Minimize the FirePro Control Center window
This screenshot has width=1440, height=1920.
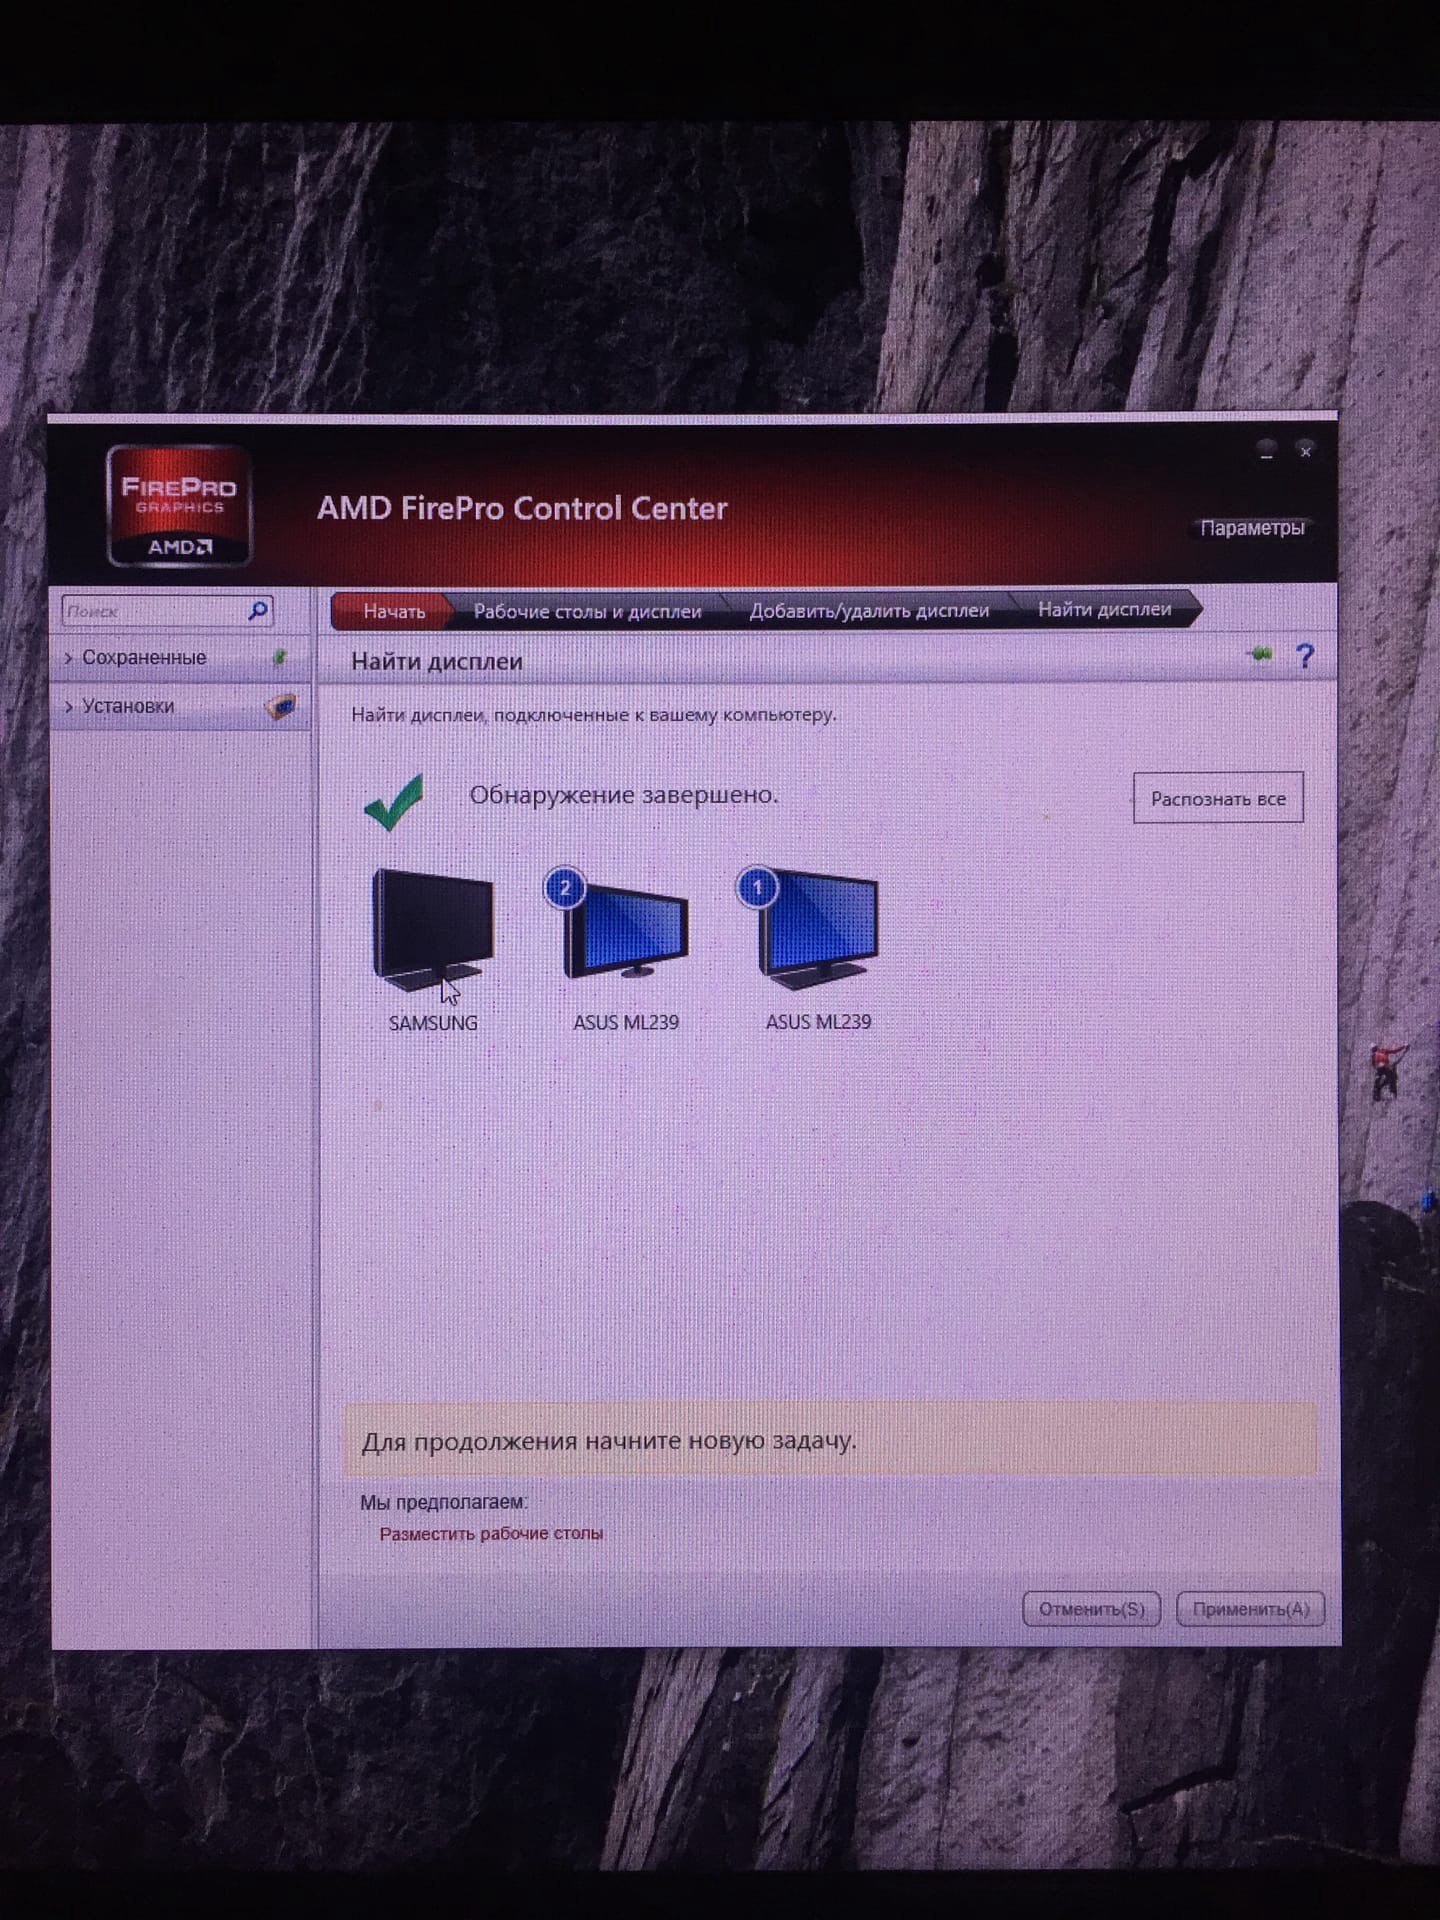click(x=1267, y=451)
